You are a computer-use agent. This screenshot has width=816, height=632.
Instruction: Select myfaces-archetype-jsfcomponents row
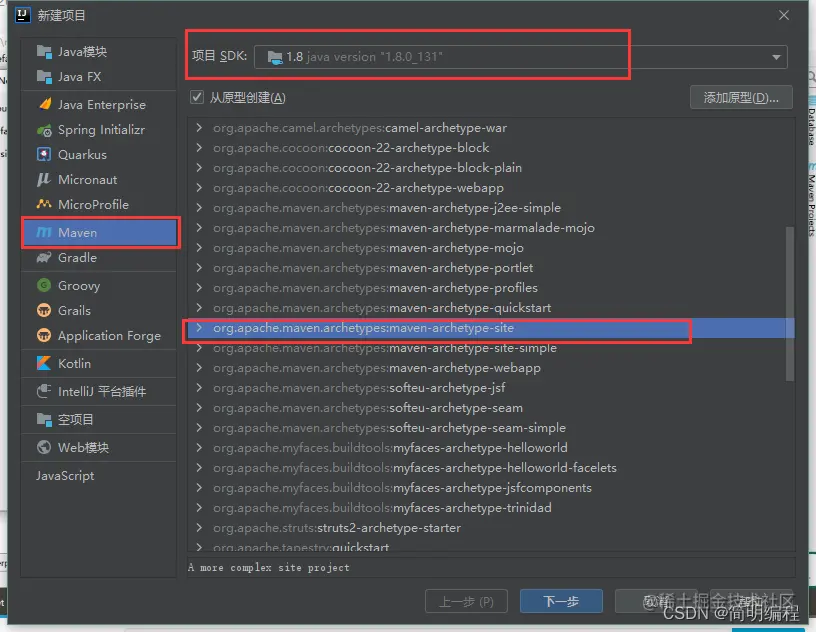point(491,488)
